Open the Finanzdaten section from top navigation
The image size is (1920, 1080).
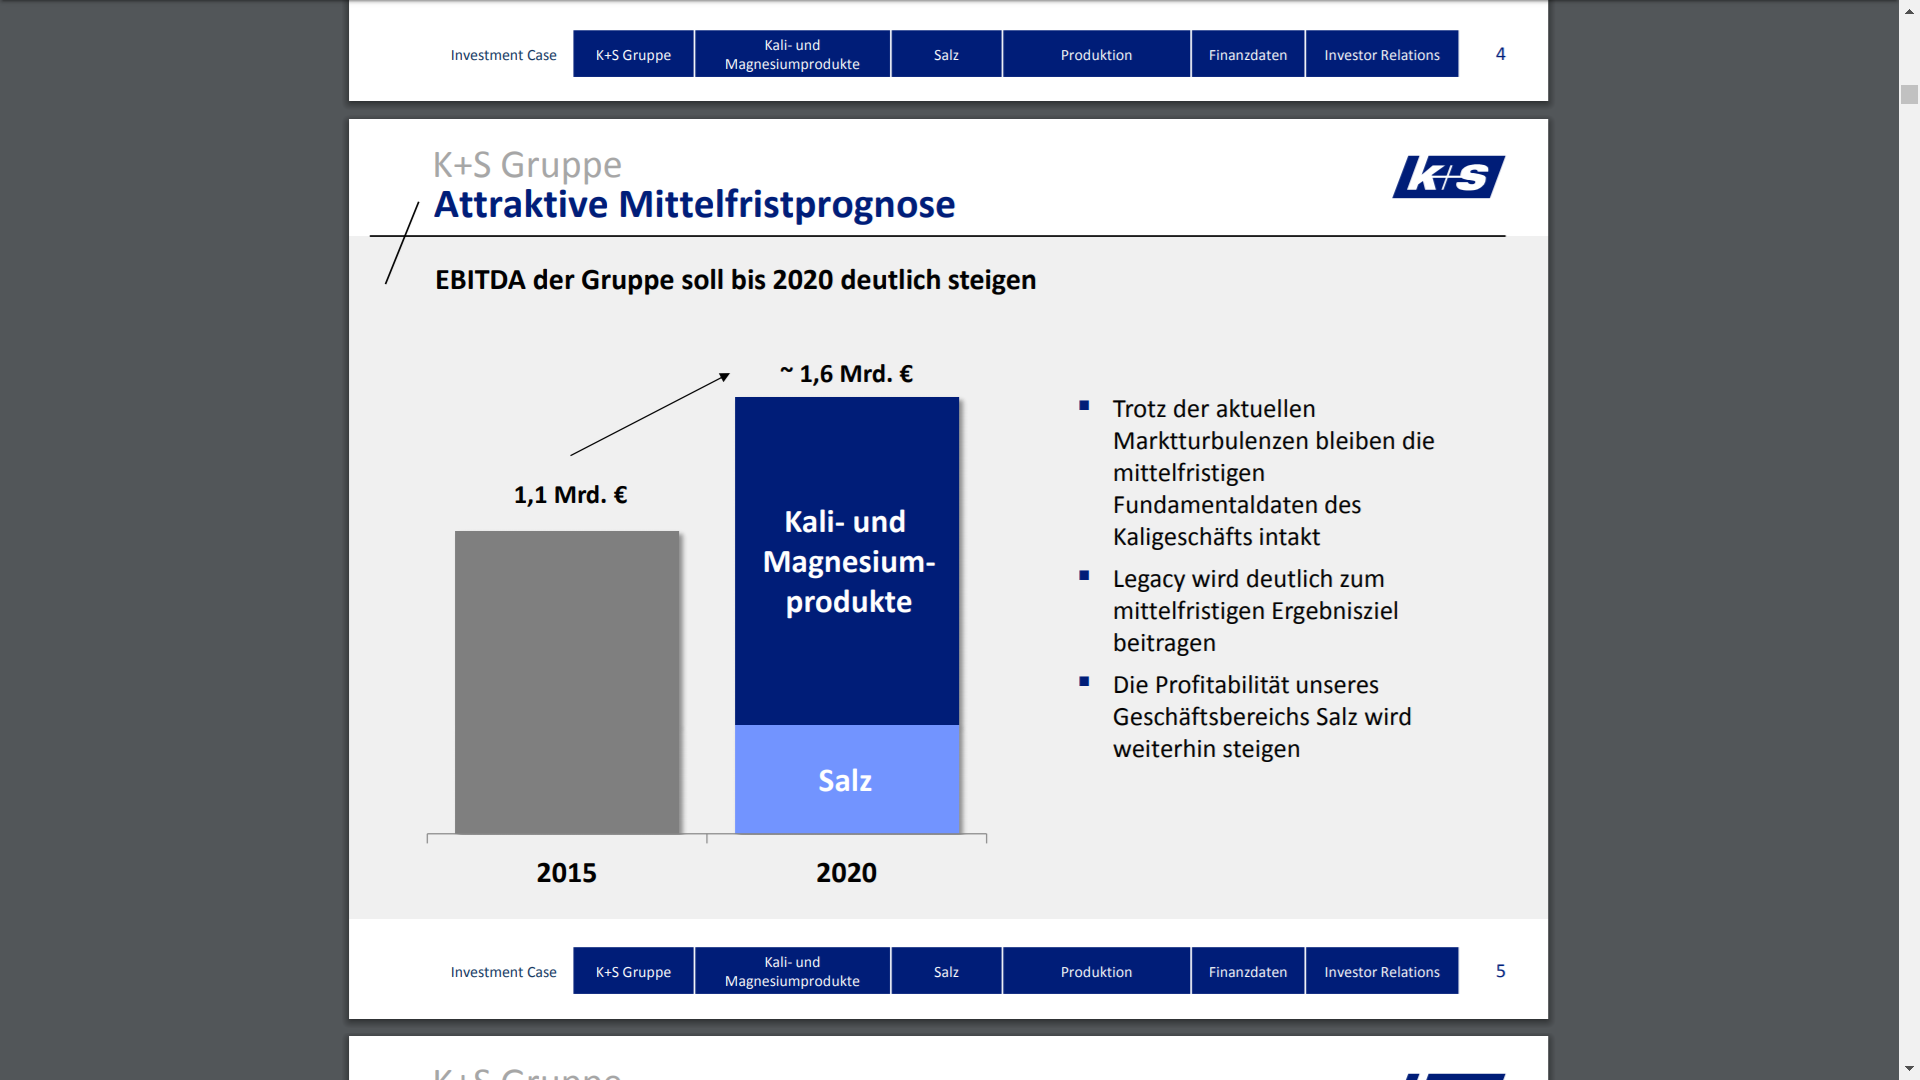(1247, 54)
